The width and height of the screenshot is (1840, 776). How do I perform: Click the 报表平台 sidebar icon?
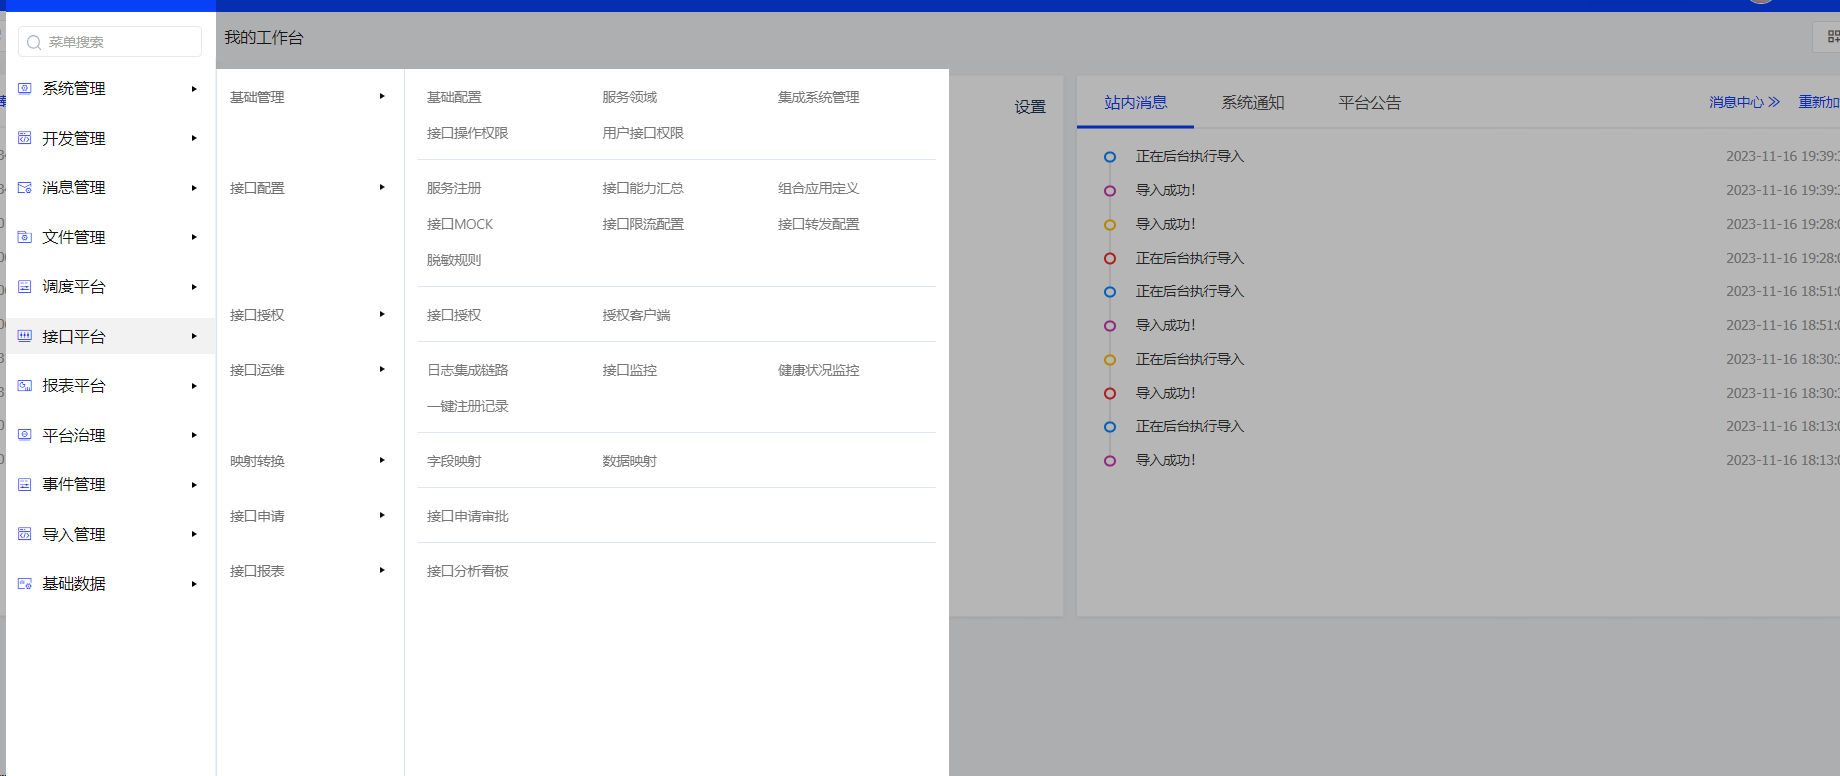click(25, 385)
